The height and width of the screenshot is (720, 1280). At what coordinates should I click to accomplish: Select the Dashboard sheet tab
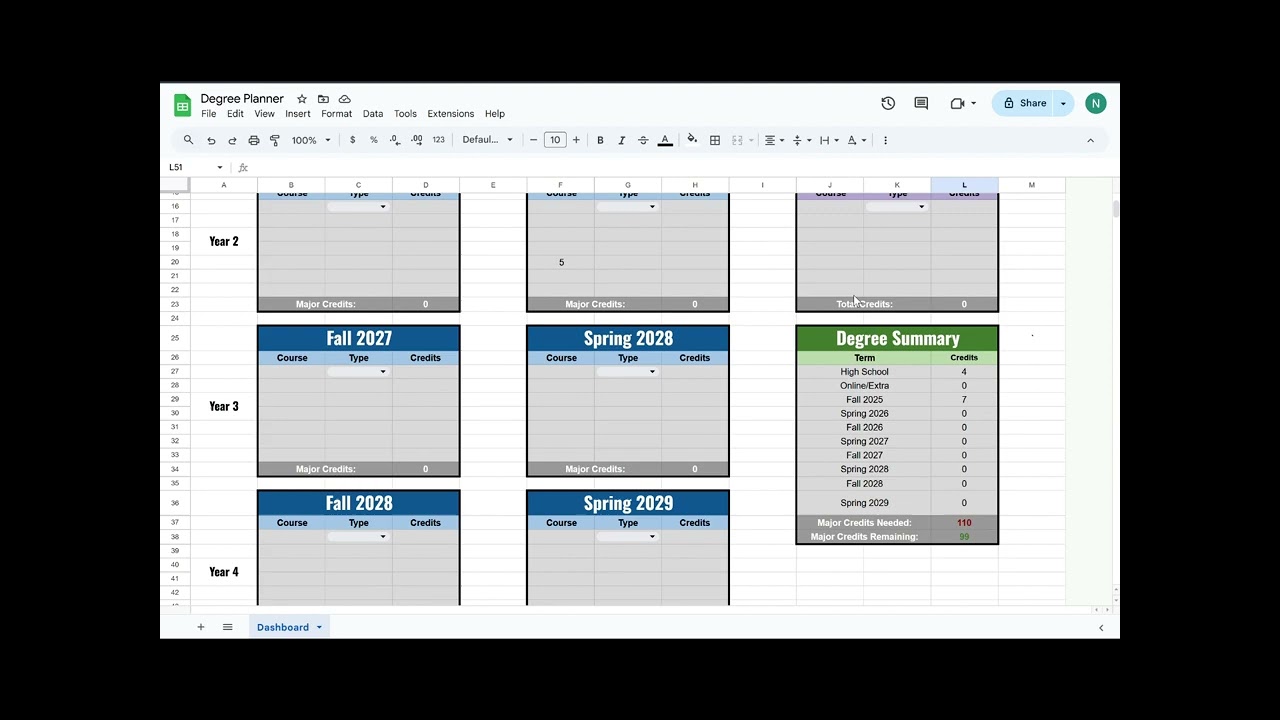[x=283, y=627]
